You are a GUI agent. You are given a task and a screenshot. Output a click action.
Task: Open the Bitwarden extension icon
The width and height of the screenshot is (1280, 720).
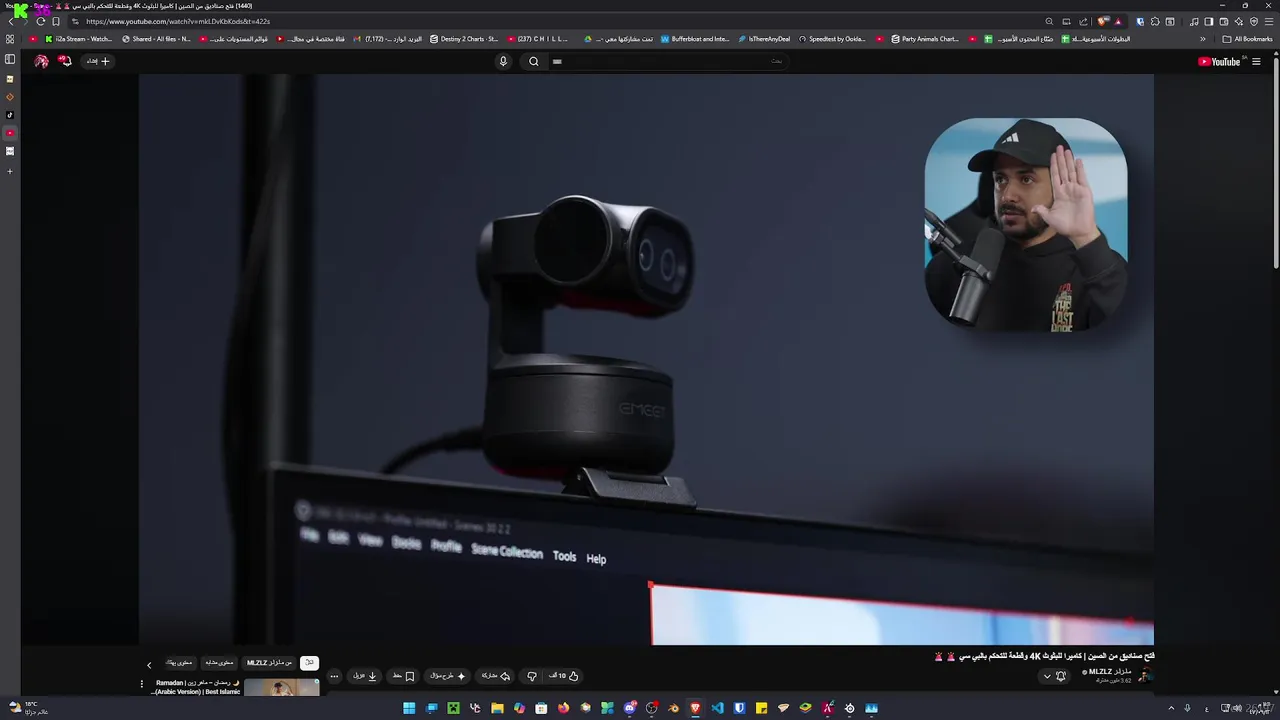[x=1140, y=21]
